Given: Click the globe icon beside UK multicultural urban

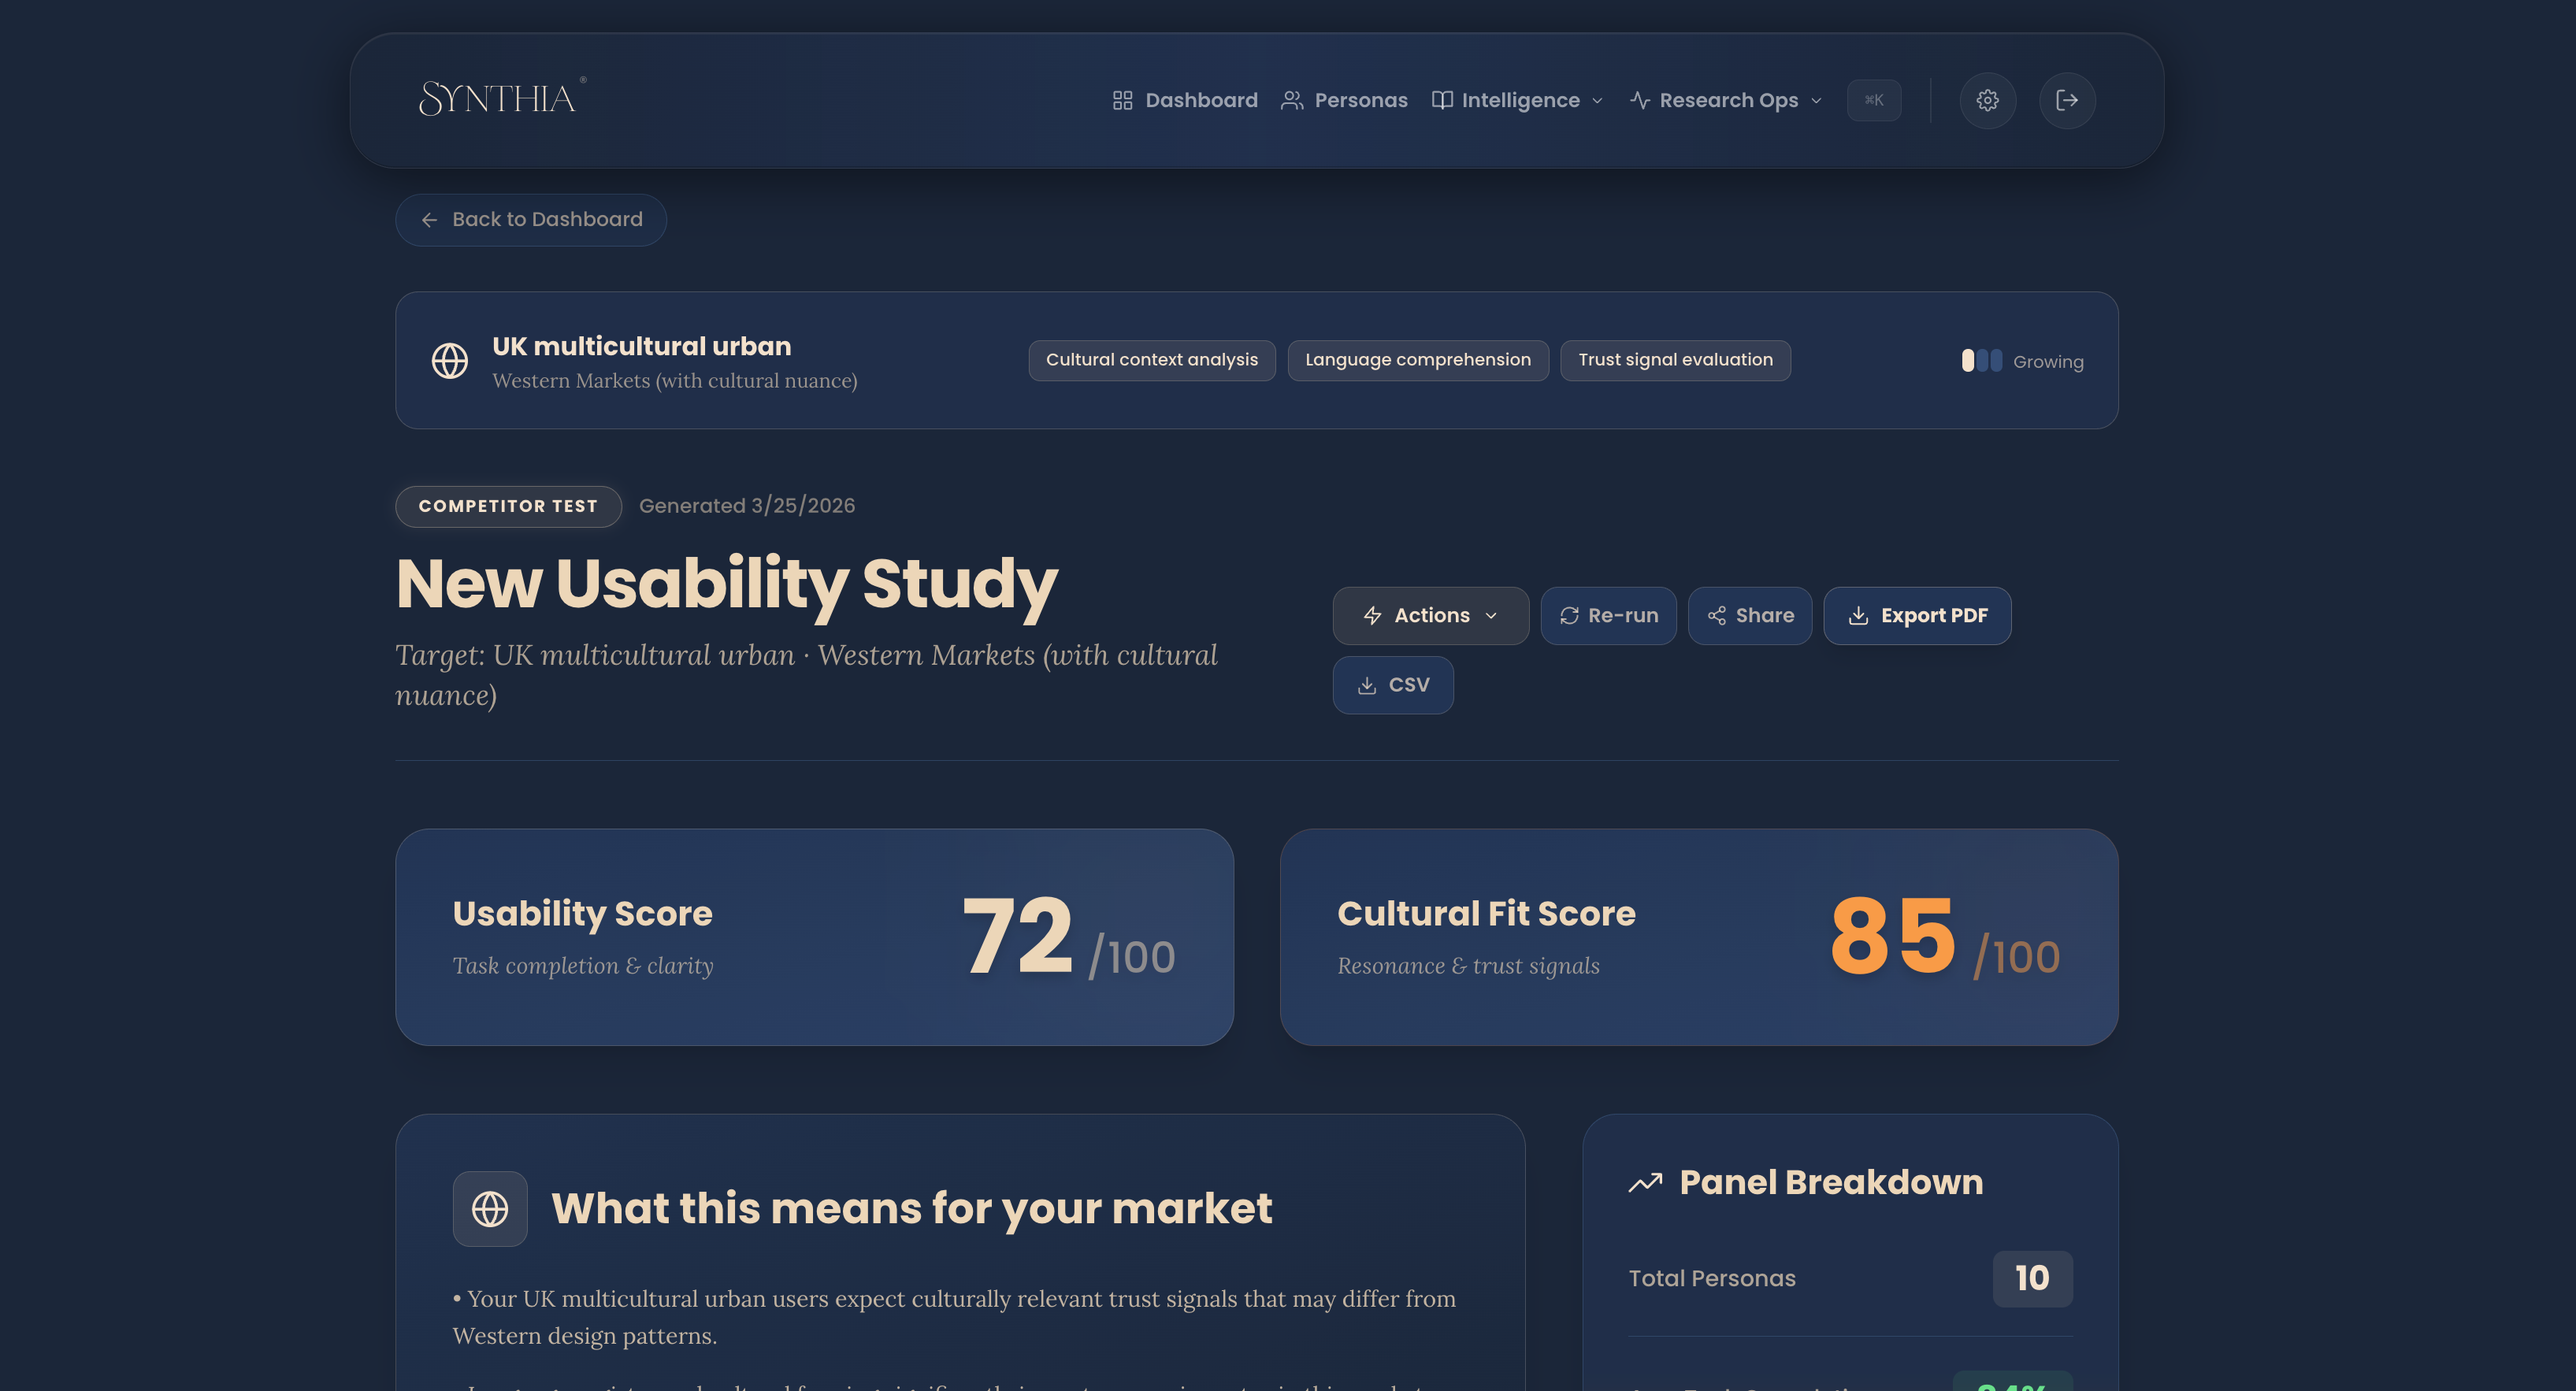Looking at the screenshot, I should 450,361.
